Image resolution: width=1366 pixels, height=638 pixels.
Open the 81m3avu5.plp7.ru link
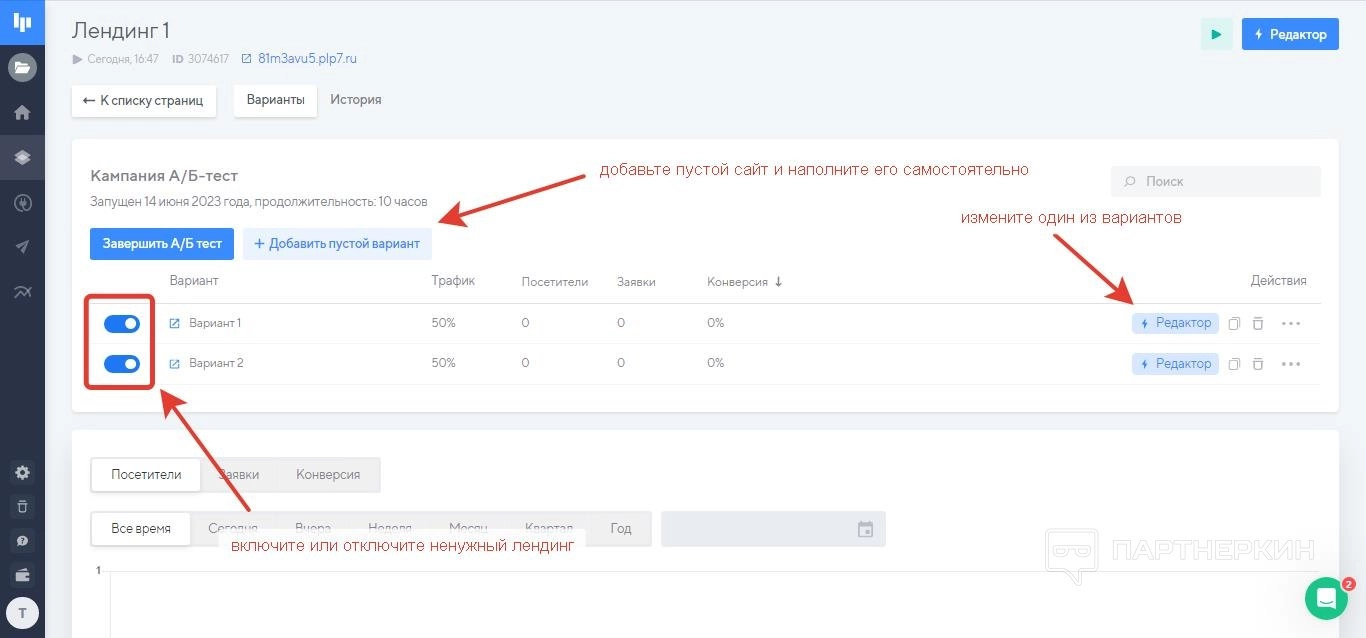click(307, 59)
